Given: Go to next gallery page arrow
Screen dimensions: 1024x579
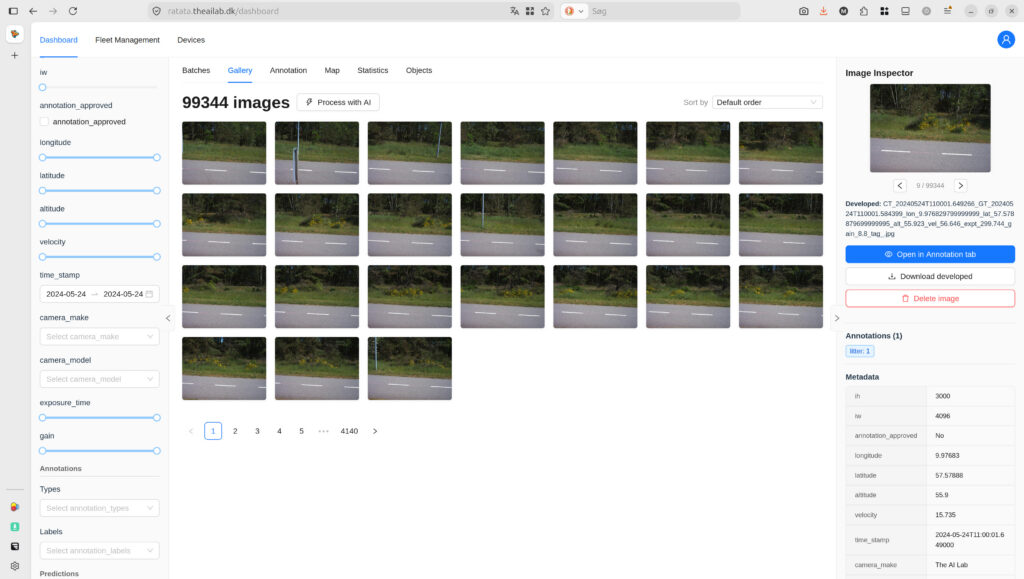Looking at the screenshot, I should point(375,431).
